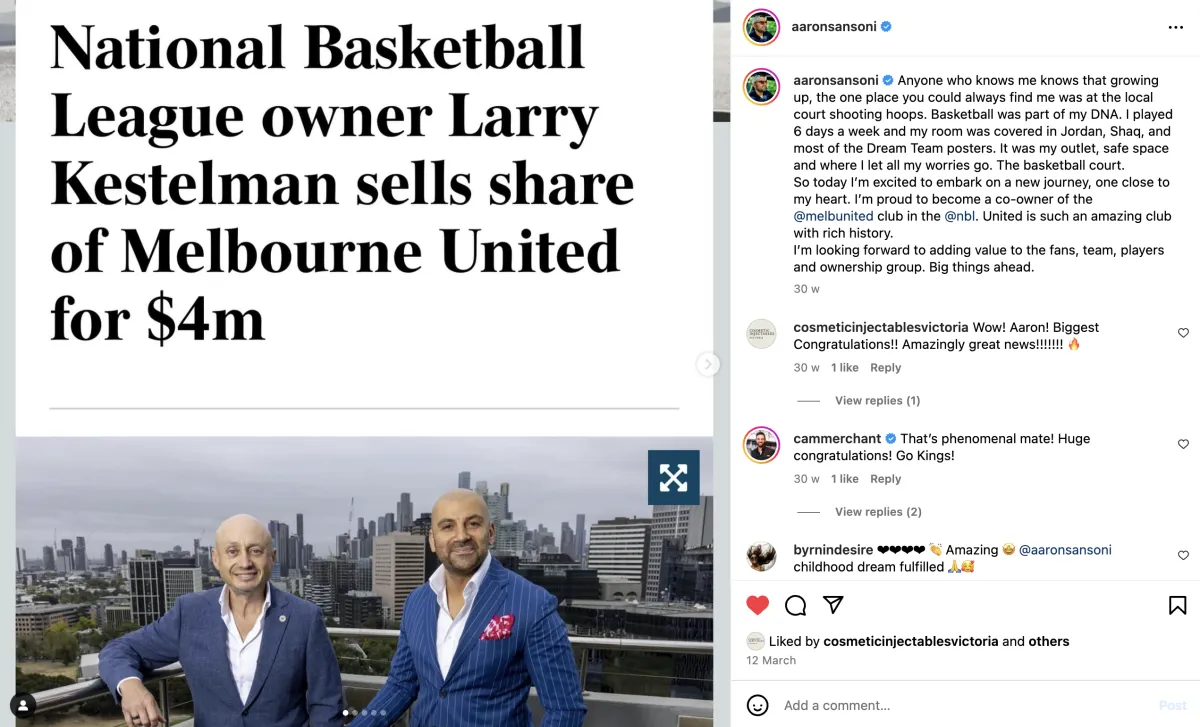Open @melbunited mention link
The width and height of the screenshot is (1200, 727).
[x=833, y=216]
